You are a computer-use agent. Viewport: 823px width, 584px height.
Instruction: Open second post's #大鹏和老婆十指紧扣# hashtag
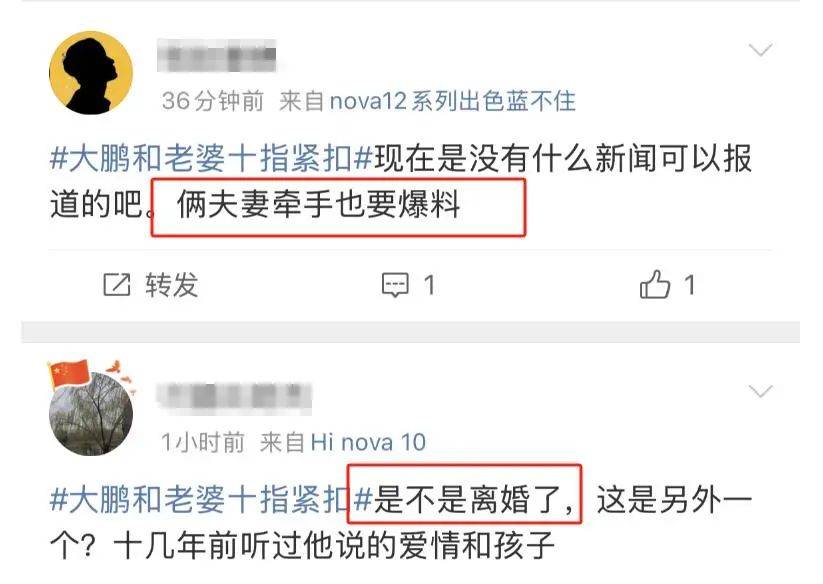click(x=211, y=499)
